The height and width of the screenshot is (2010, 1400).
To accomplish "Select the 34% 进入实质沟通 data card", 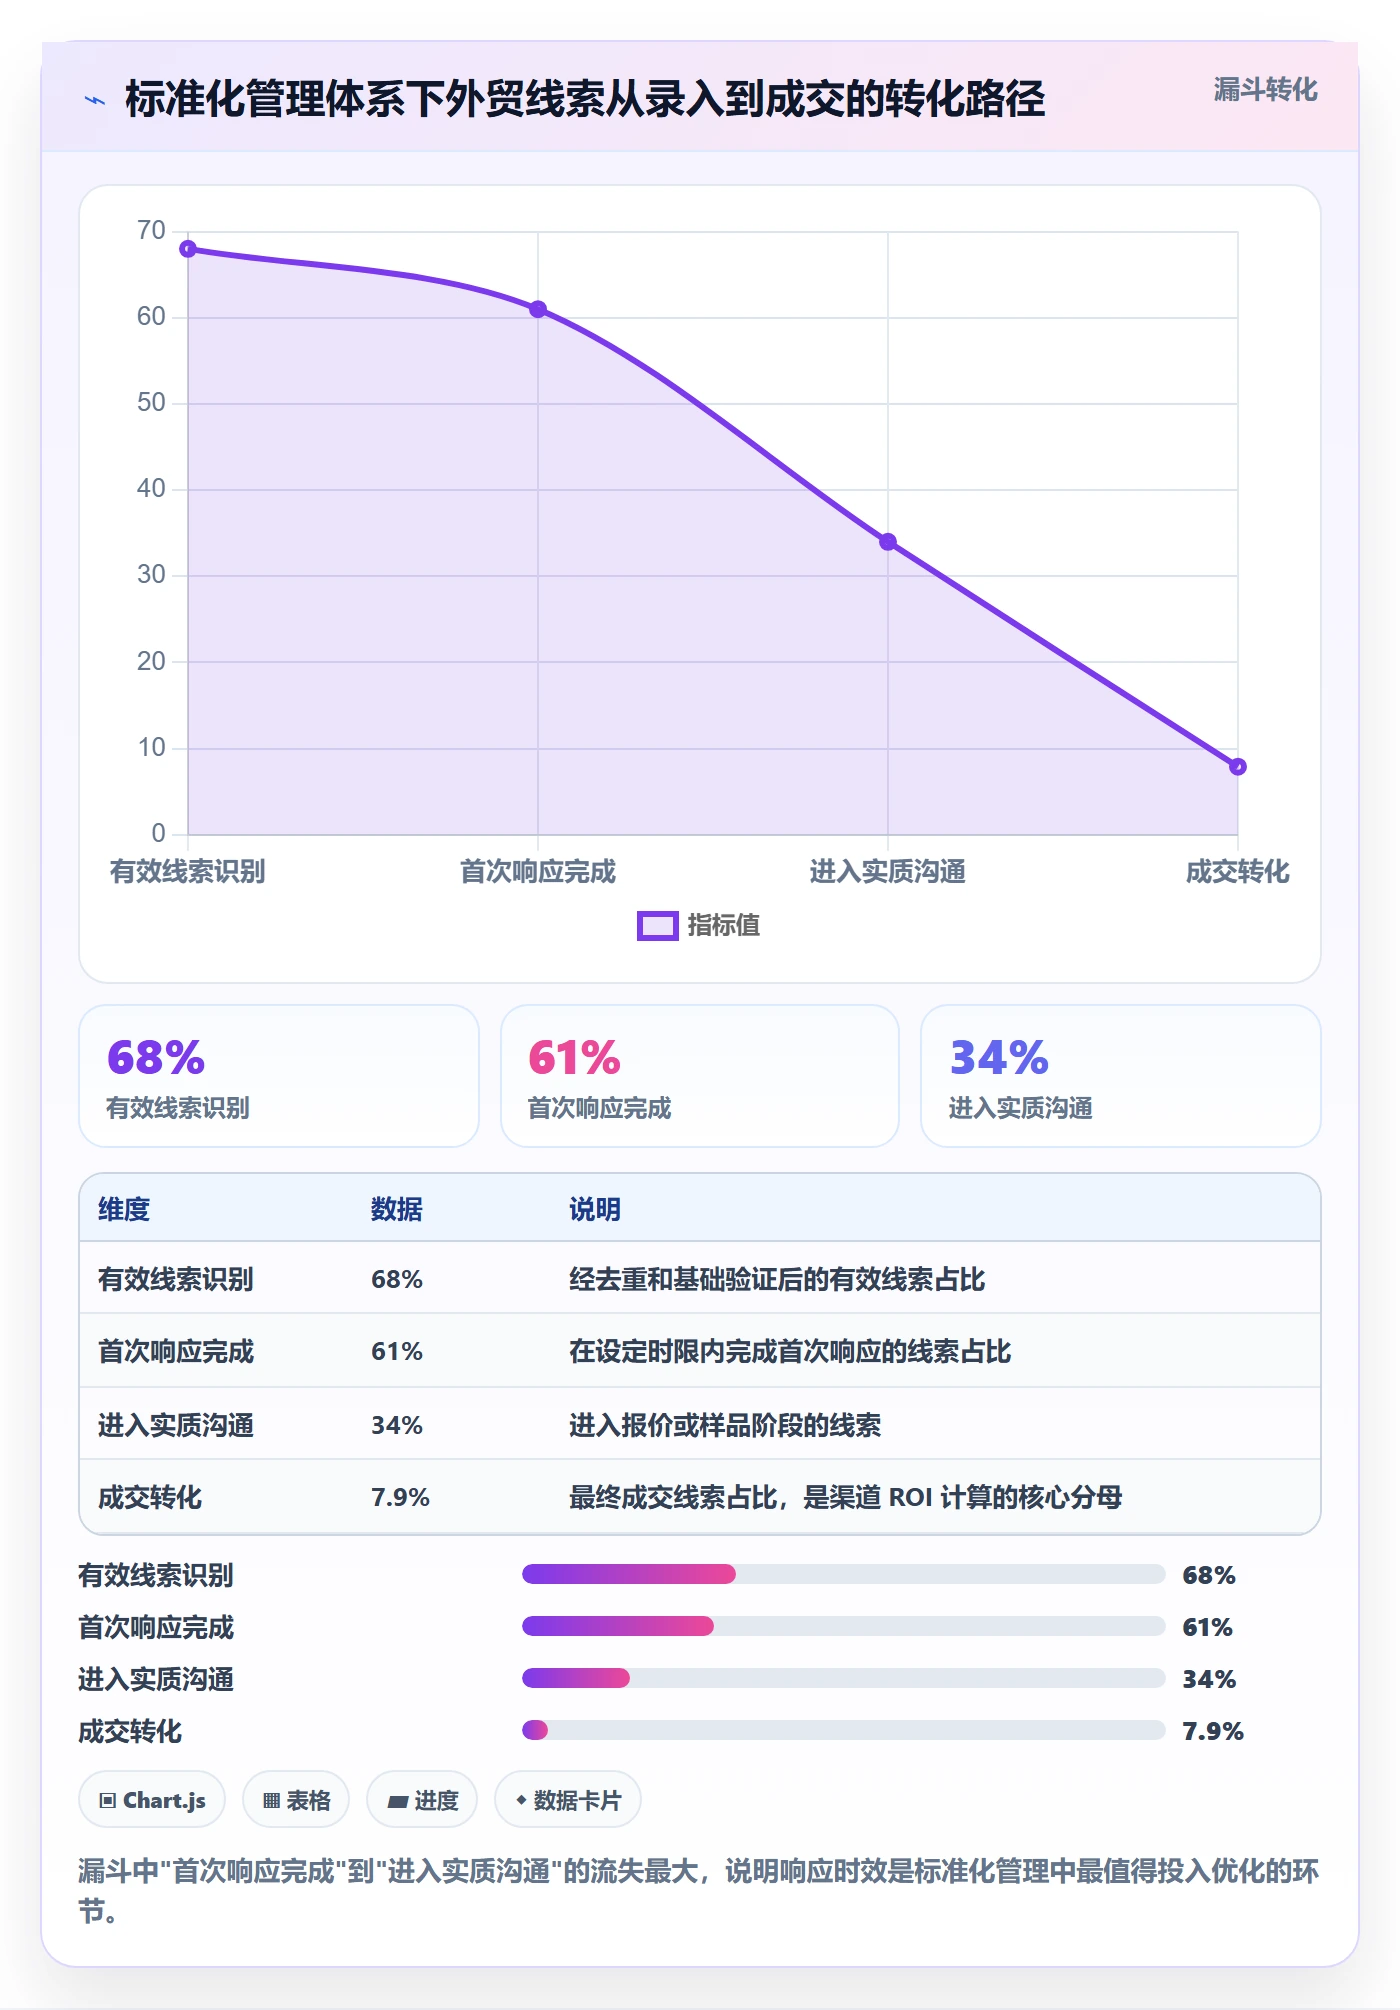I will tap(1121, 1076).
